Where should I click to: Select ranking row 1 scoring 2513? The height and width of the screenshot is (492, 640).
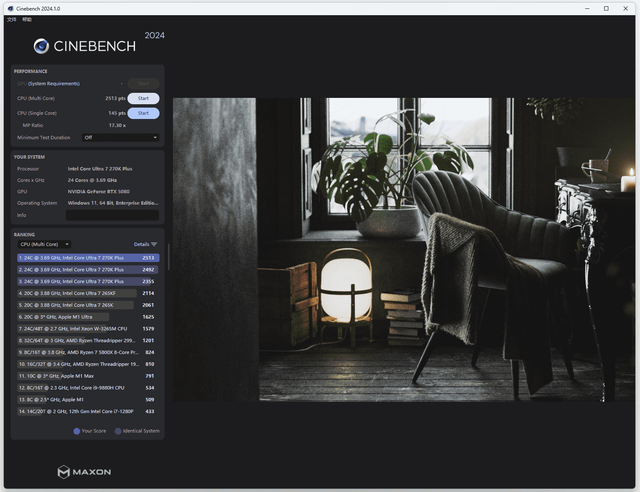(88, 258)
